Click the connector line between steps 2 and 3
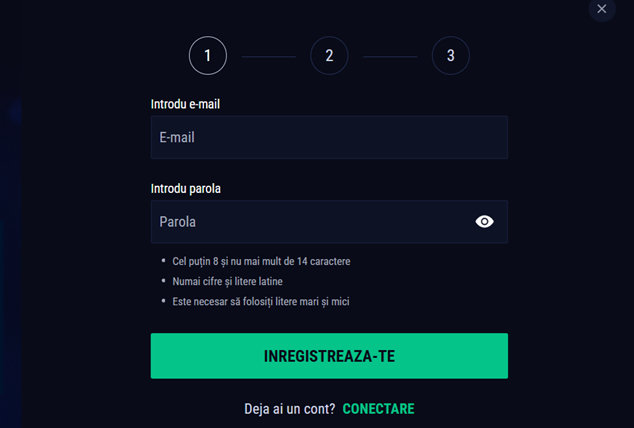 click(x=390, y=57)
